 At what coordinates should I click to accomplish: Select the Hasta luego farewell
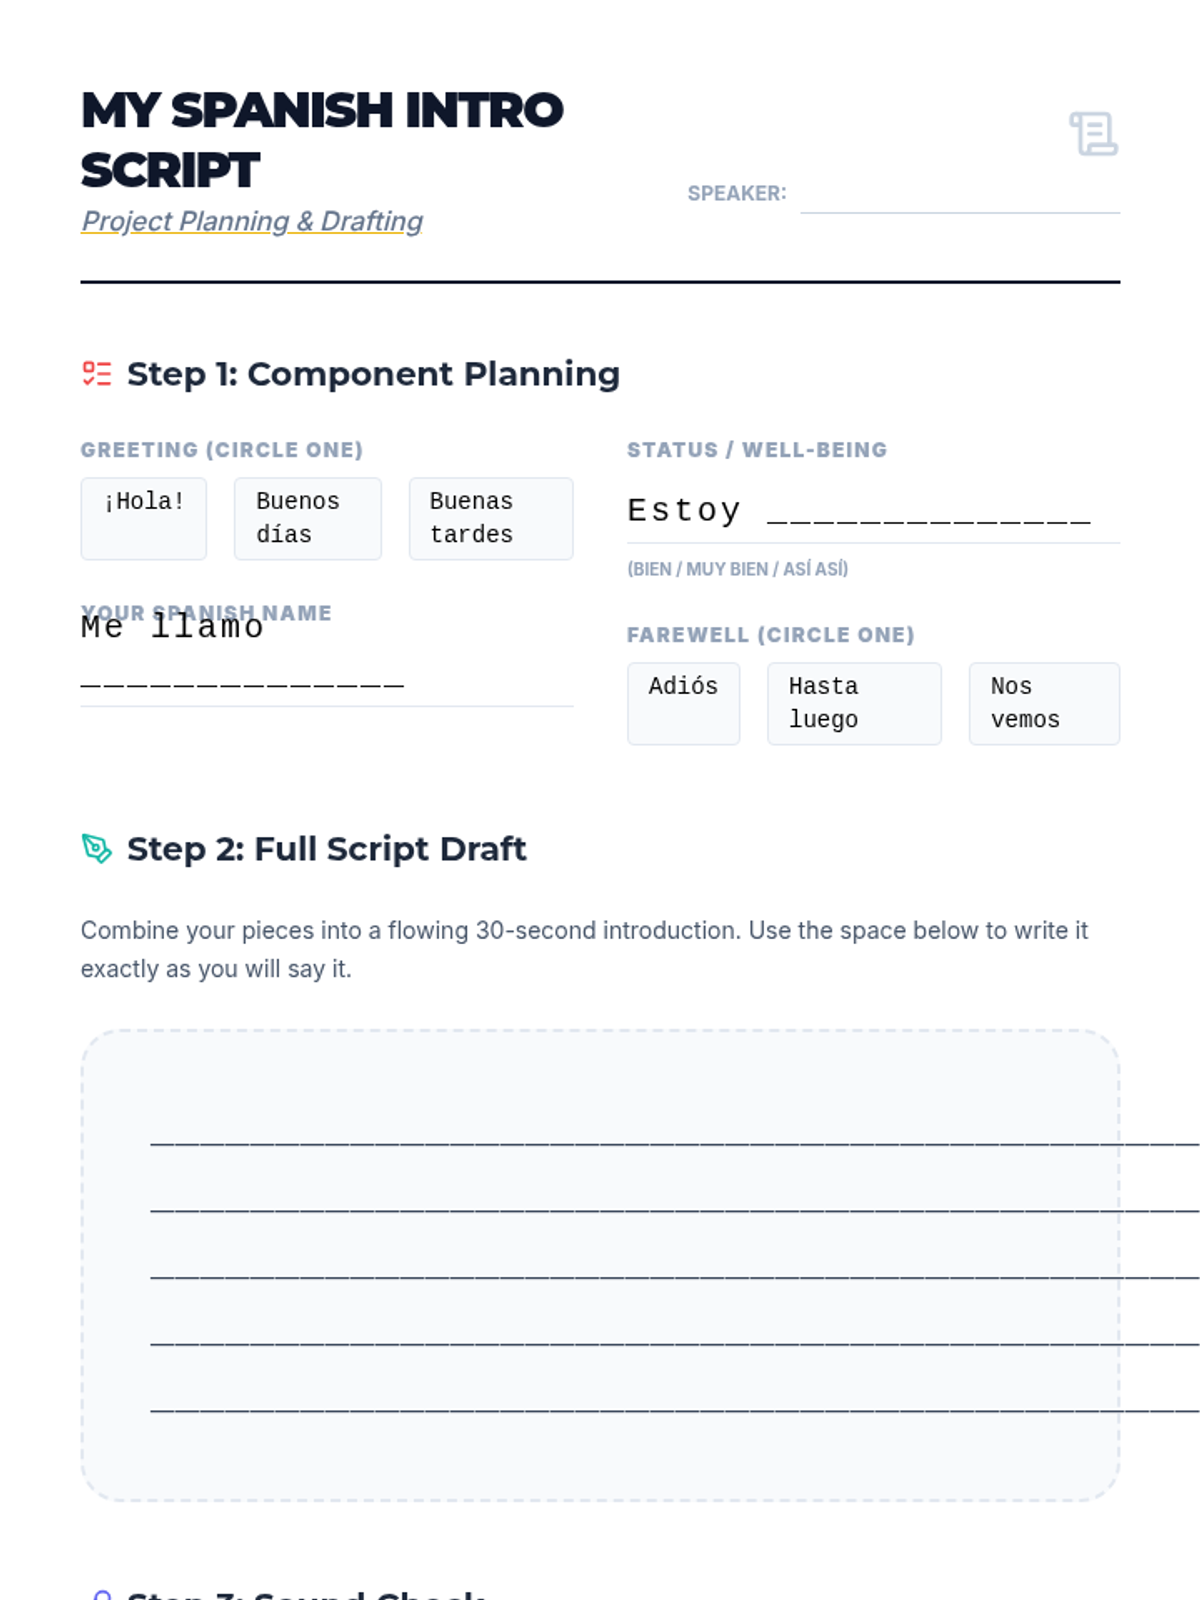[854, 703]
